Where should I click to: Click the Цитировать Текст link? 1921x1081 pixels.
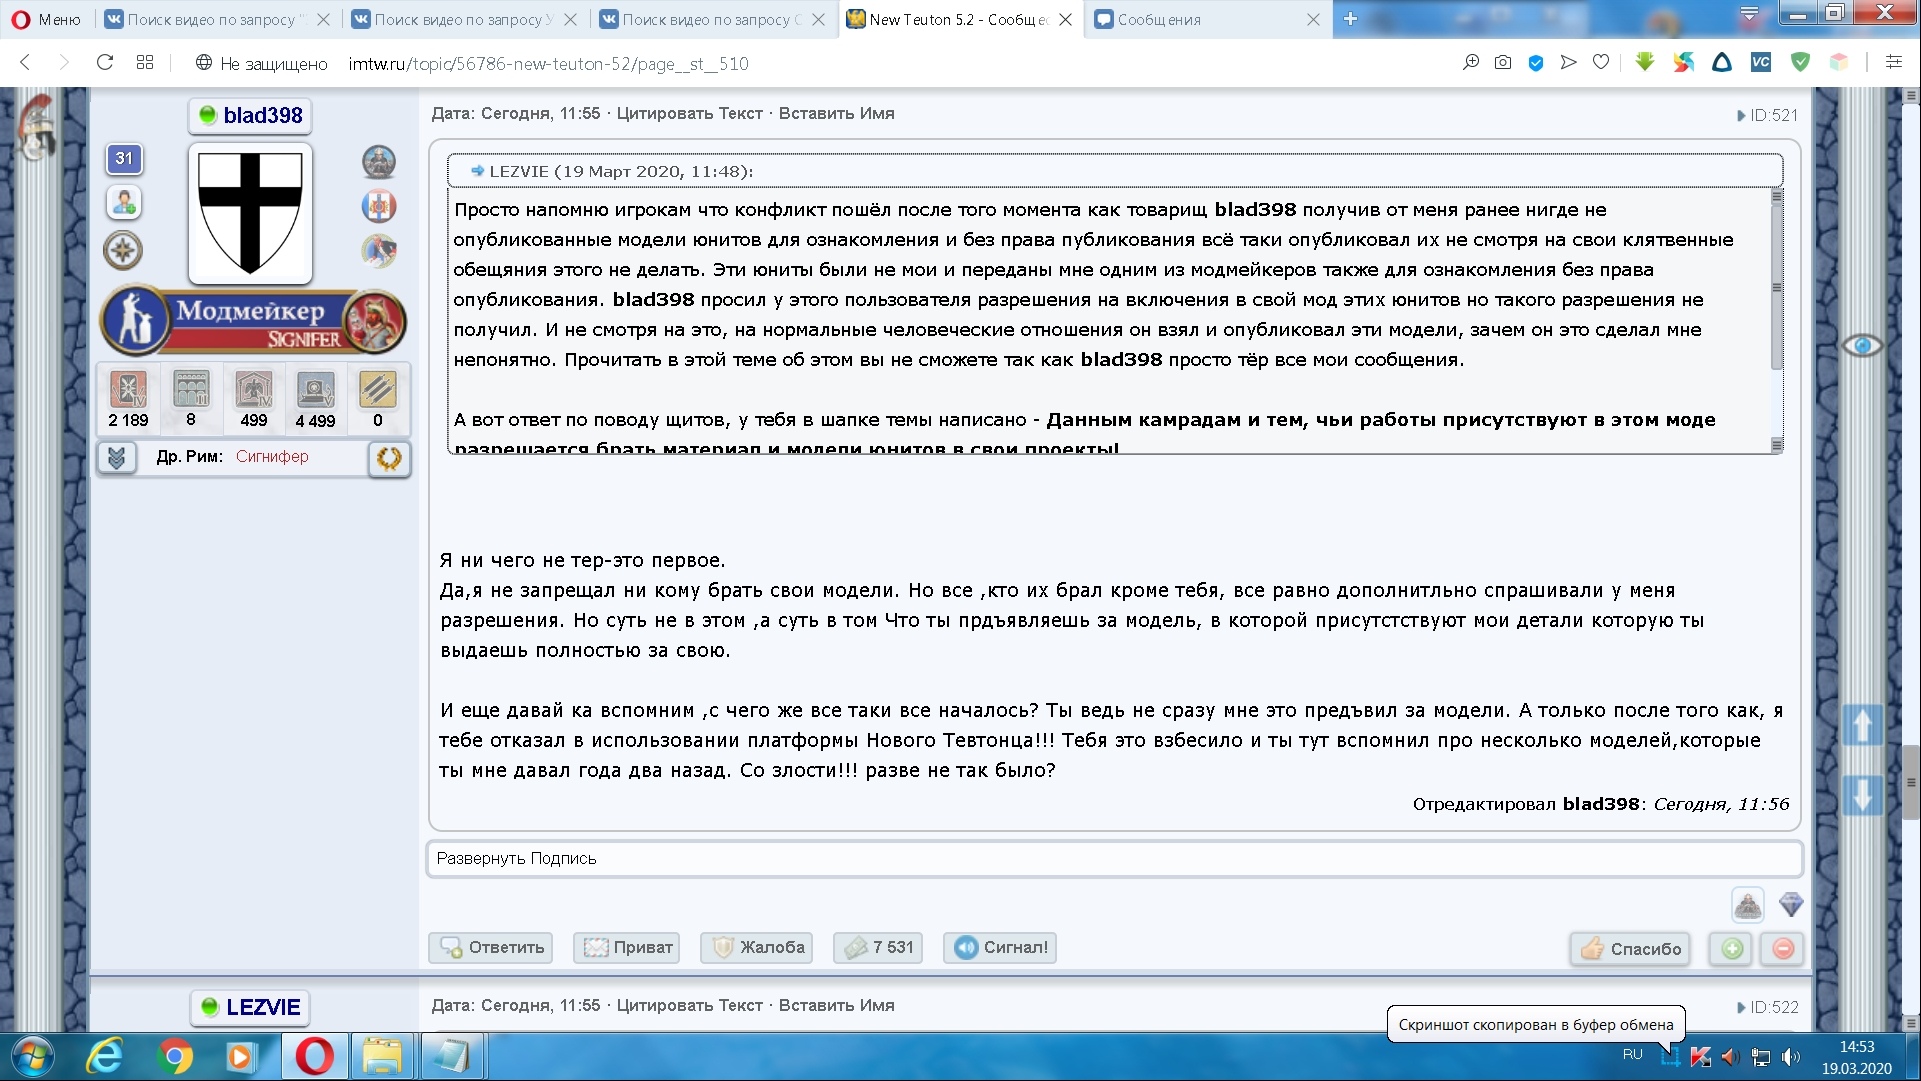point(689,114)
